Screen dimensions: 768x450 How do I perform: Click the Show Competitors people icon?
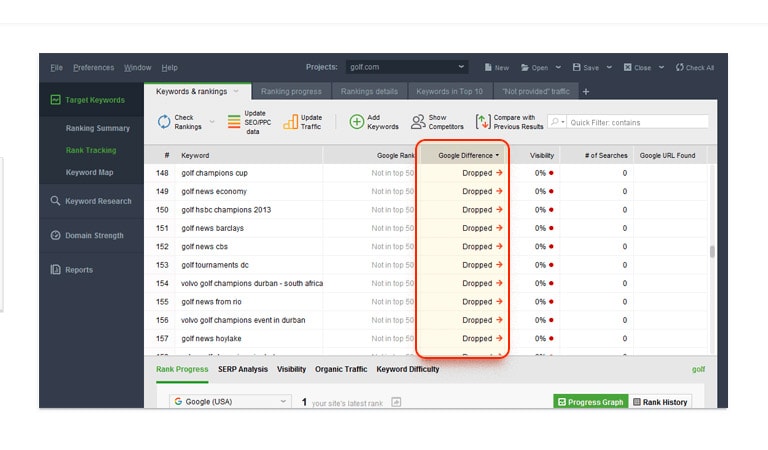point(418,121)
